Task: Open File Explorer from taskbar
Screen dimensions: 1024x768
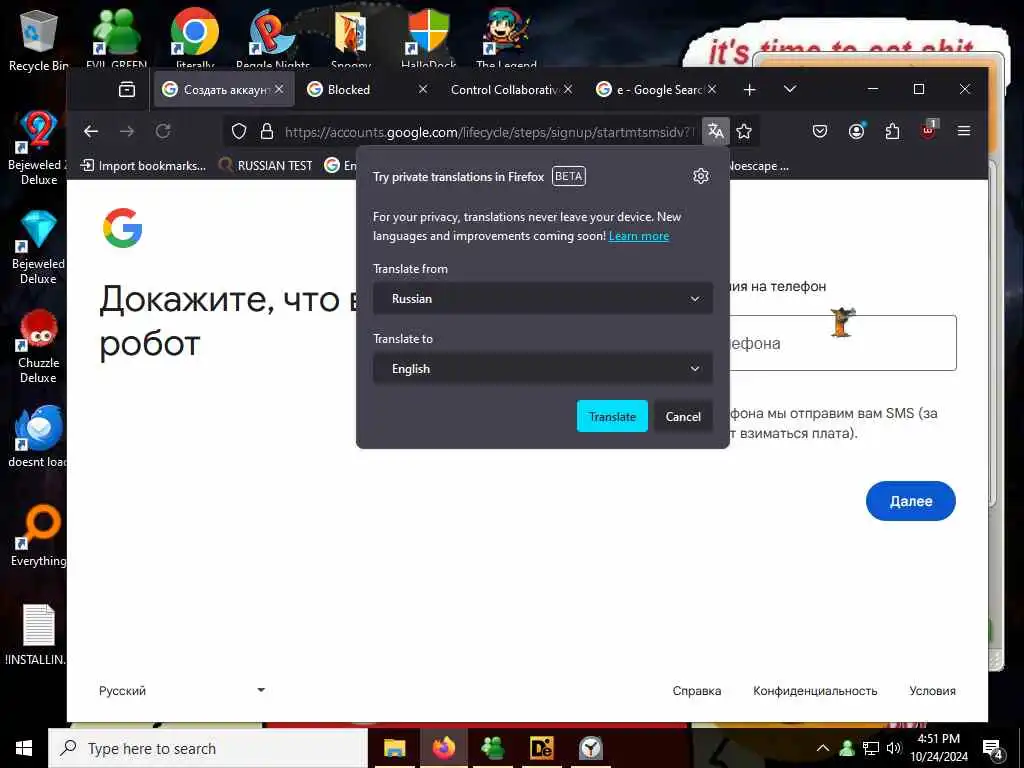Action: (394, 748)
